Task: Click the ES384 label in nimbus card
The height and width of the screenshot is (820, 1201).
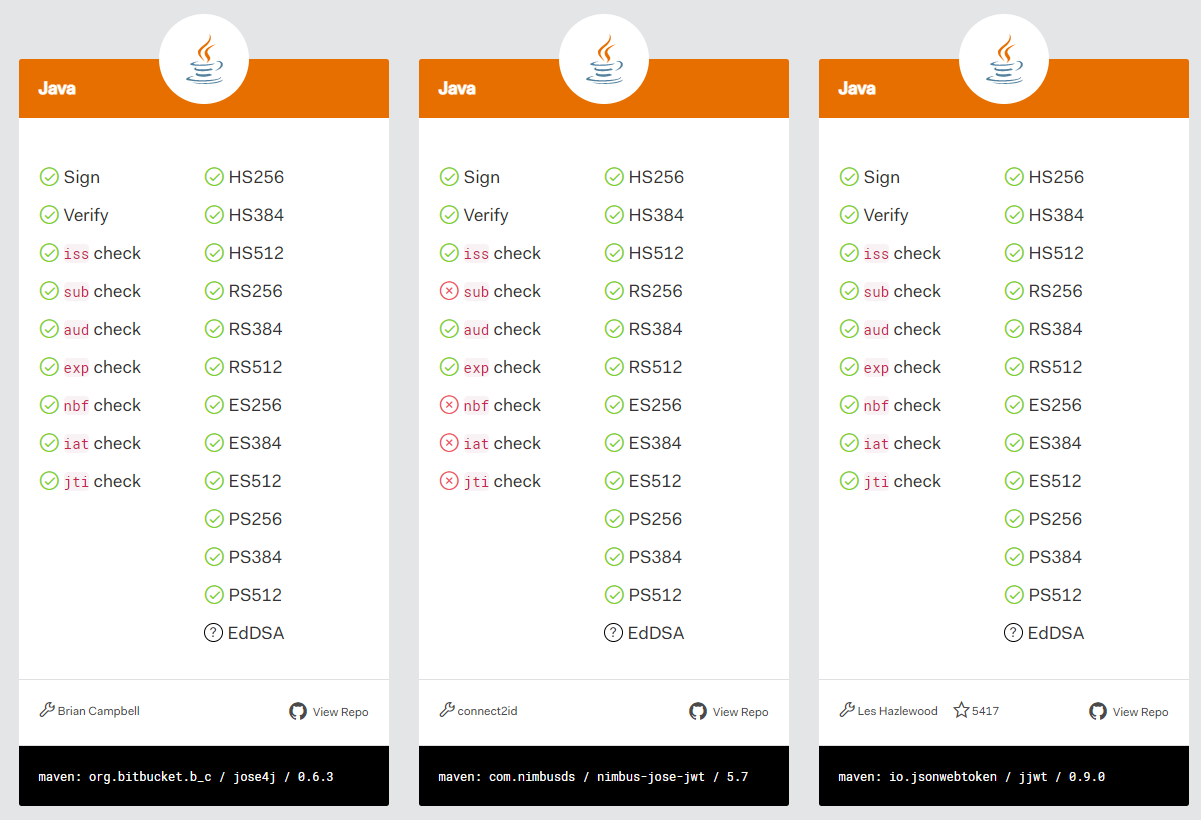Action: tap(656, 443)
